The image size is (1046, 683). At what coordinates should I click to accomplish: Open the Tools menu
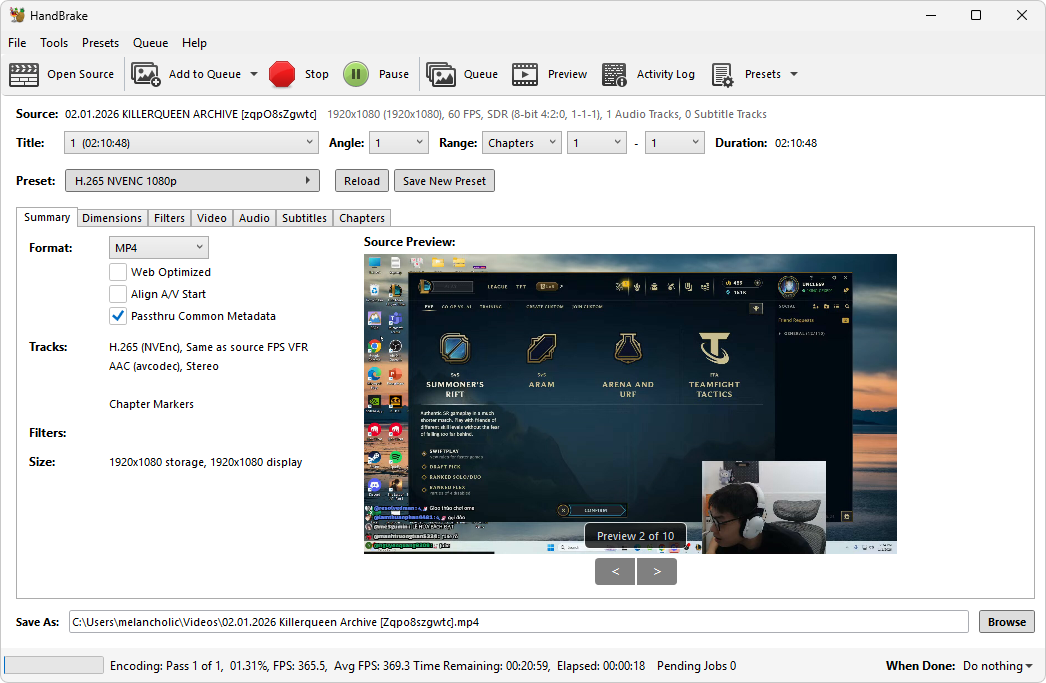click(x=54, y=43)
